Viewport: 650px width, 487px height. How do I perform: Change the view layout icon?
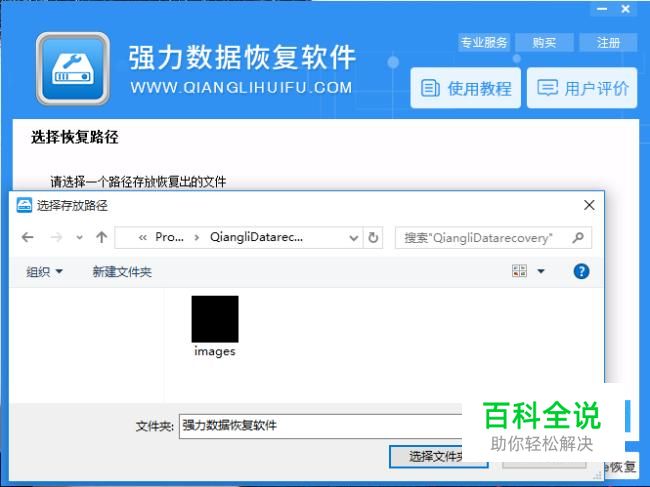(x=519, y=271)
